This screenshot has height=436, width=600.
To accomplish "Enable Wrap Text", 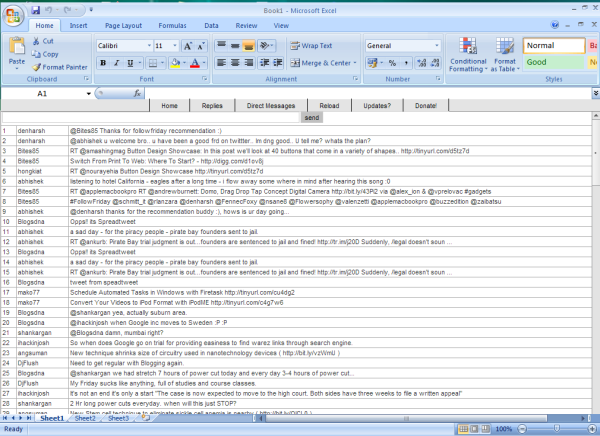I will pyautogui.click(x=311, y=46).
